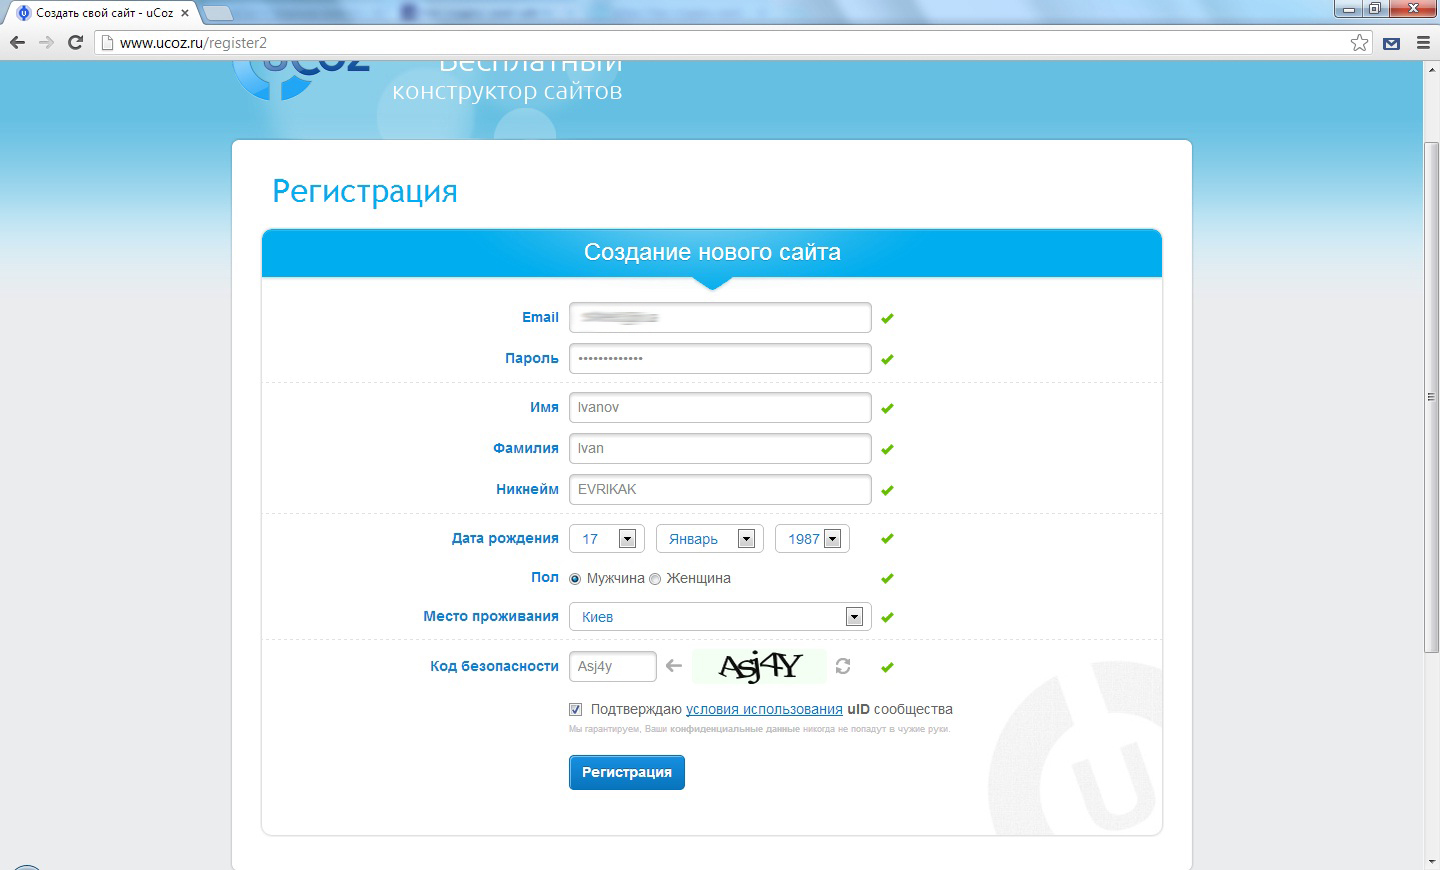The height and width of the screenshot is (870, 1440).
Task: Toggle the terms of use checkbox
Action: [x=576, y=709]
